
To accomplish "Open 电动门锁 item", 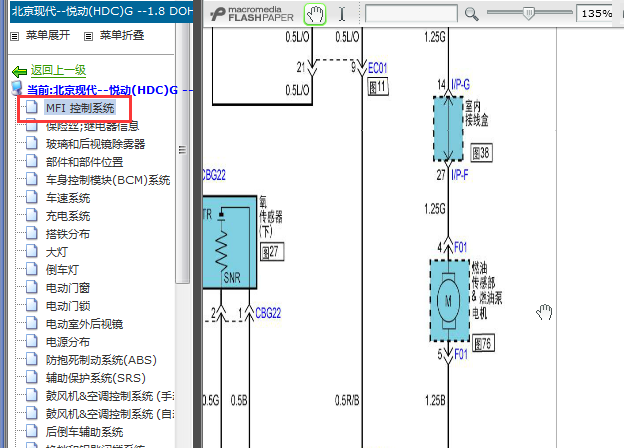I will click(x=68, y=306).
